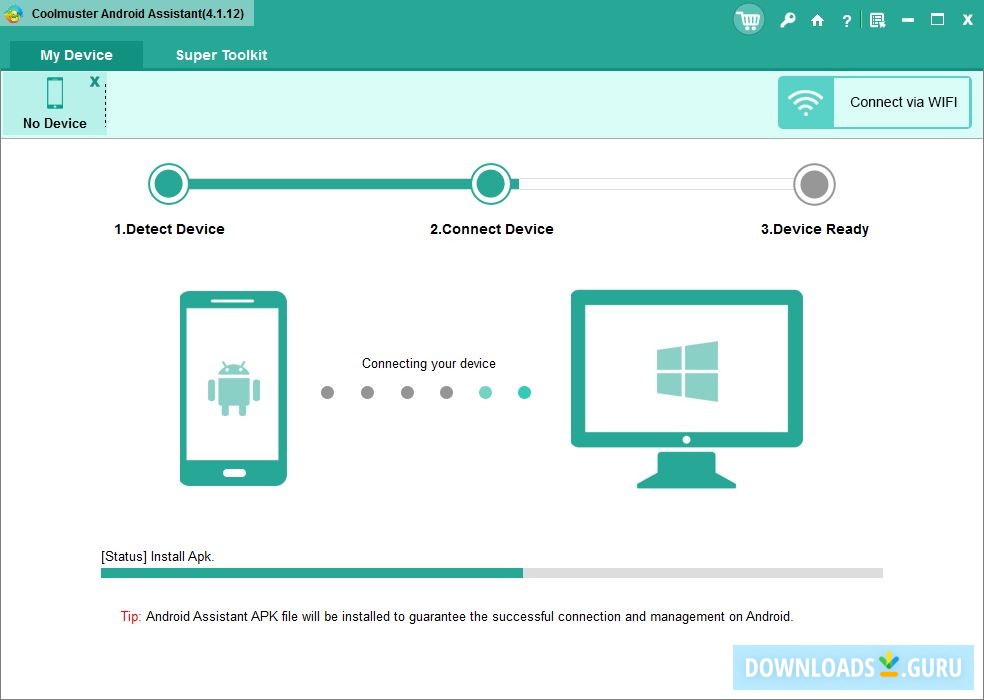Click the Connecting your device dots indicator
The height and width of the screenshot is (700, 984).
426,392
